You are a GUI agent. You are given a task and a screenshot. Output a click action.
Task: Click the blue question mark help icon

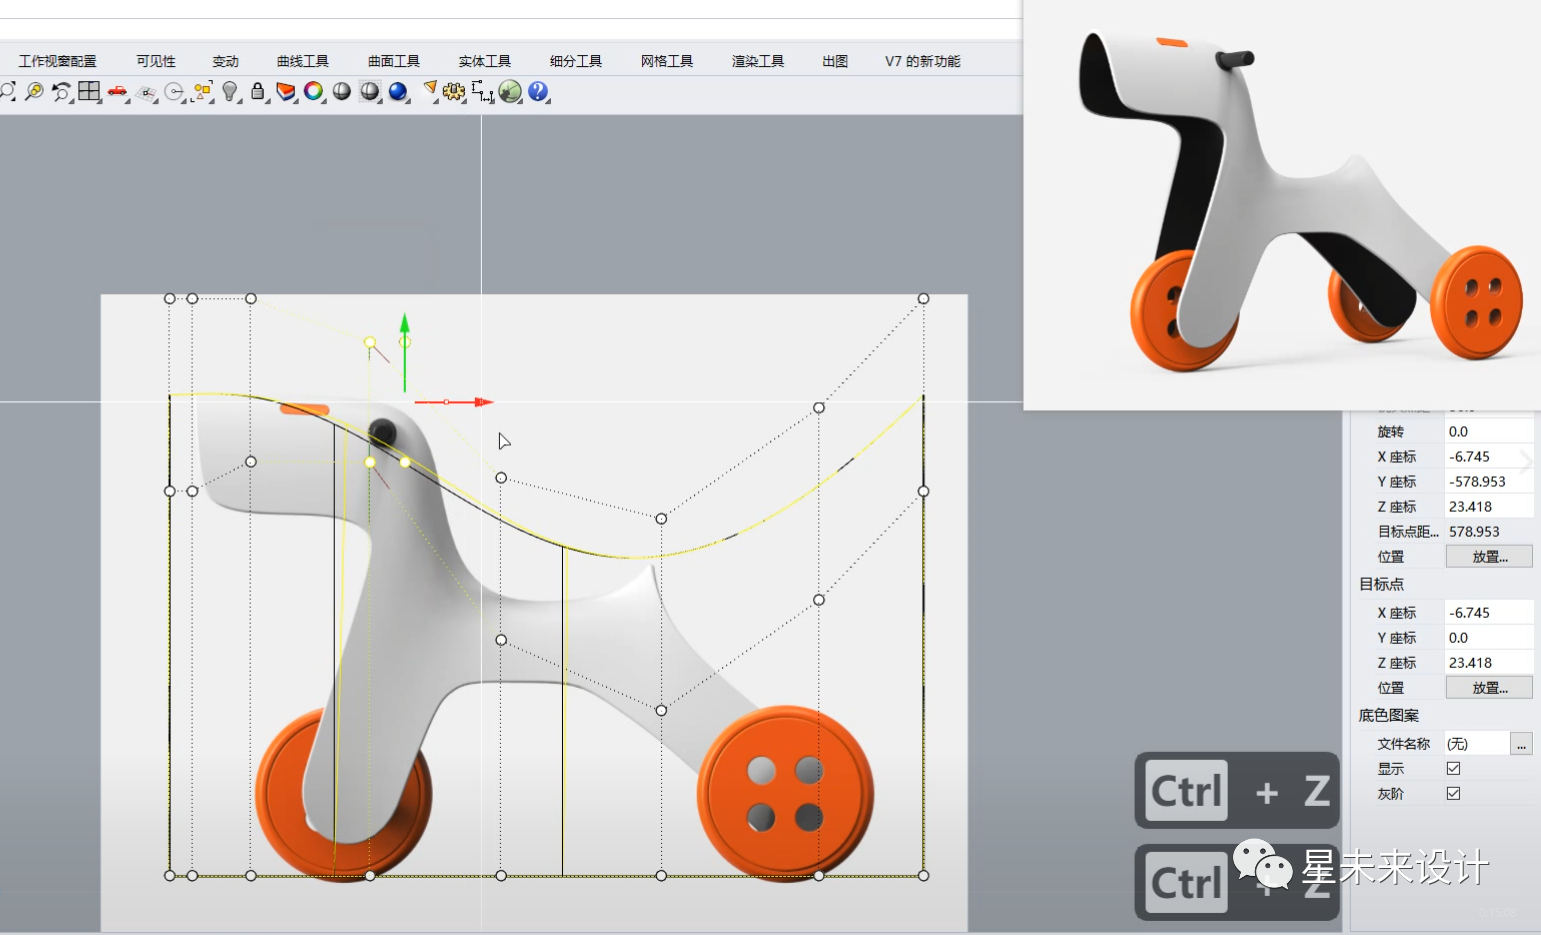[538, 91]
